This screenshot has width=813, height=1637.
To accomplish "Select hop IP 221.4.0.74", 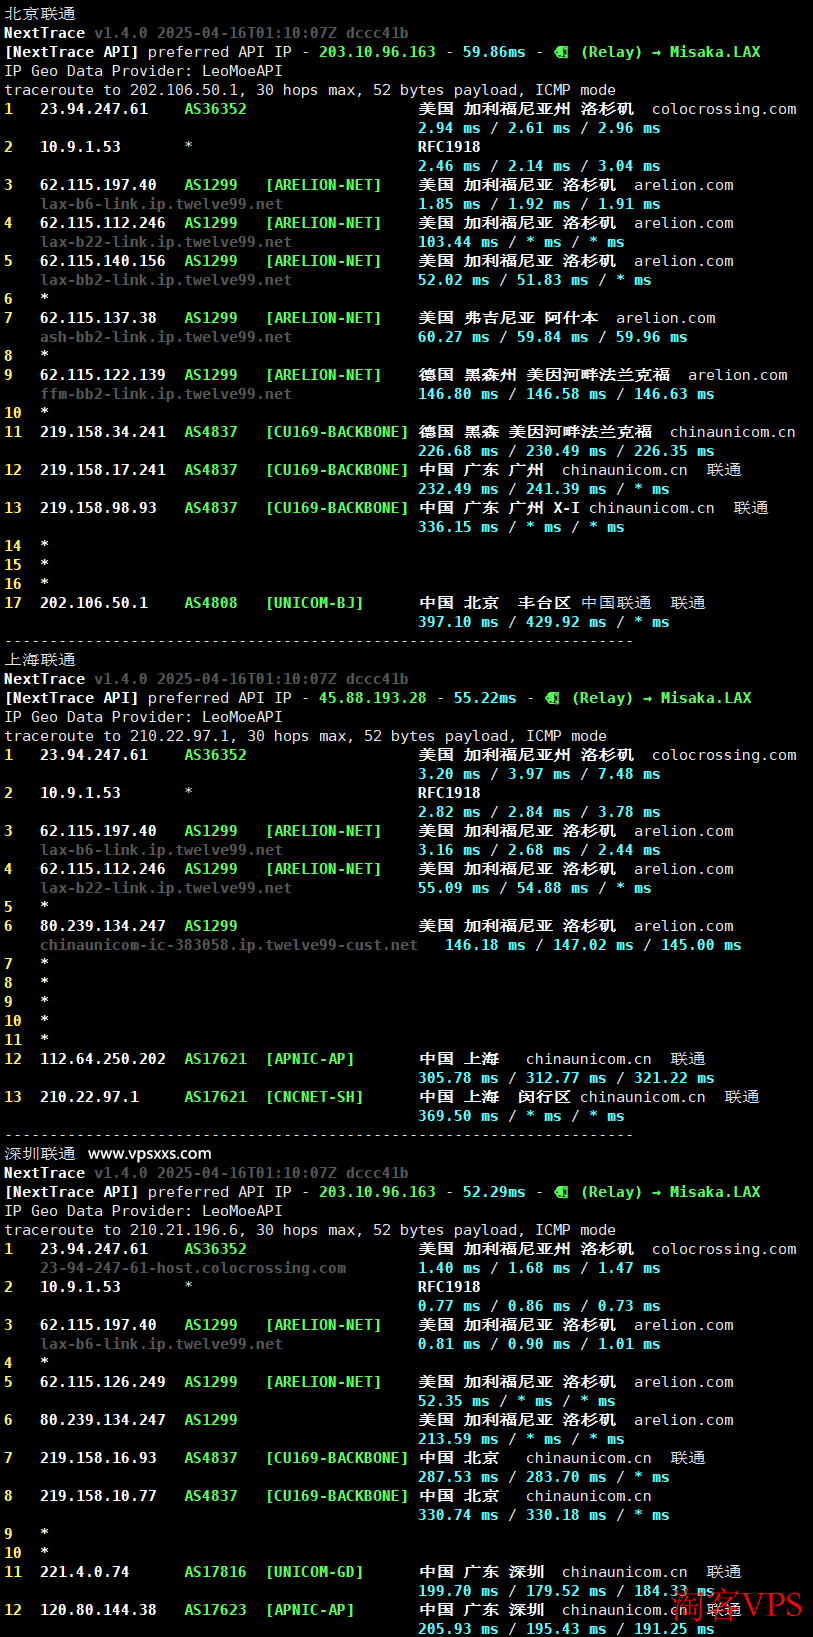I will (85, 1572).
